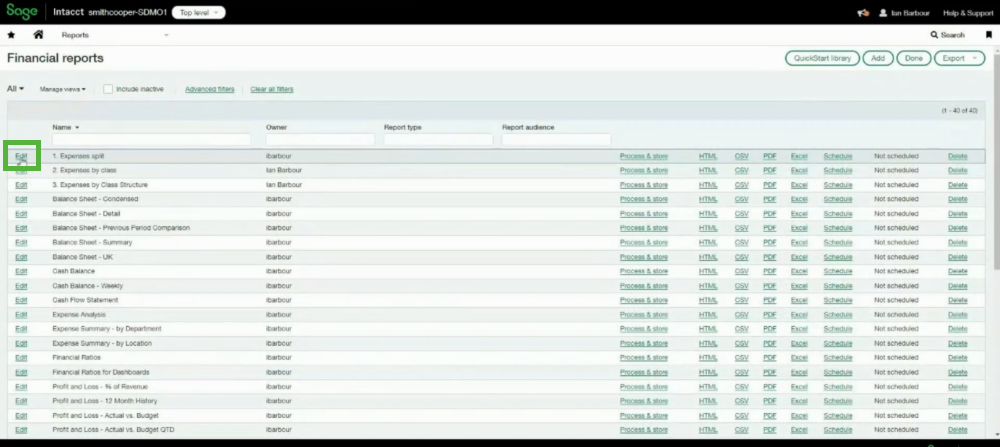Delete the Cash Balance - Weekly report

click(x=957, y=286)
